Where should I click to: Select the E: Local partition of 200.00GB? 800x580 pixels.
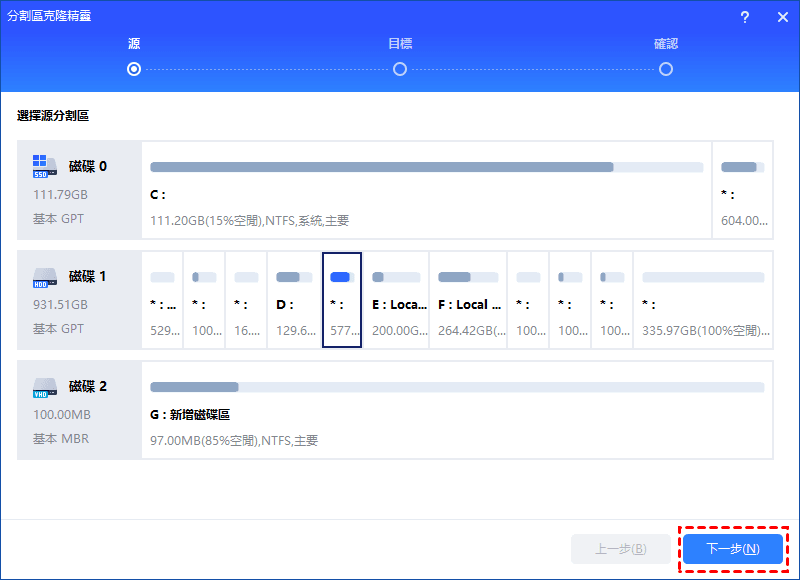tap(397, 300)
